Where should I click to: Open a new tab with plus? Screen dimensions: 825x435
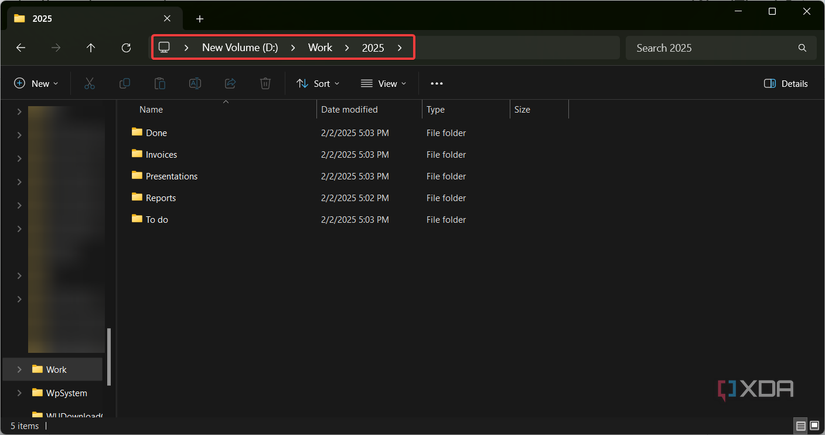tap(199, 19)
